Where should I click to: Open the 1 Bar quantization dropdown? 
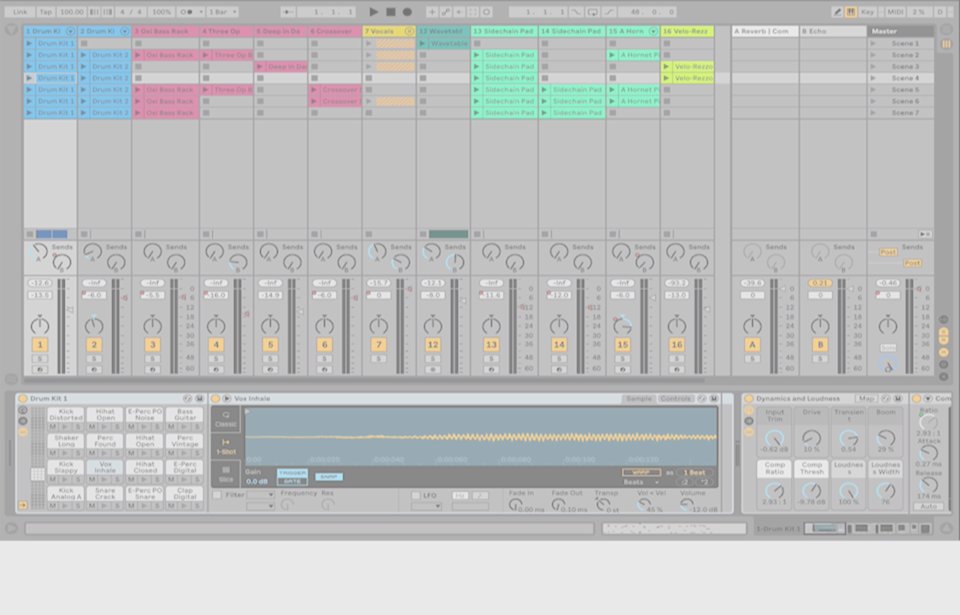click(220, 12)
